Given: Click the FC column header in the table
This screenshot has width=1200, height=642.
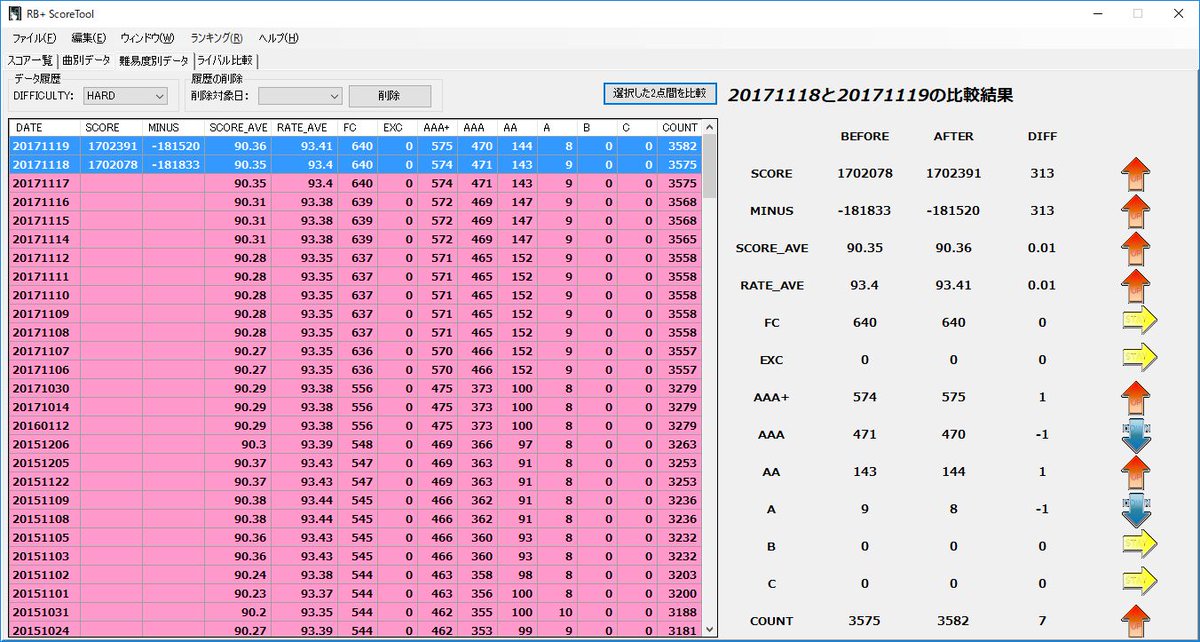Looking at the screenshot, I should coord(357,128).
